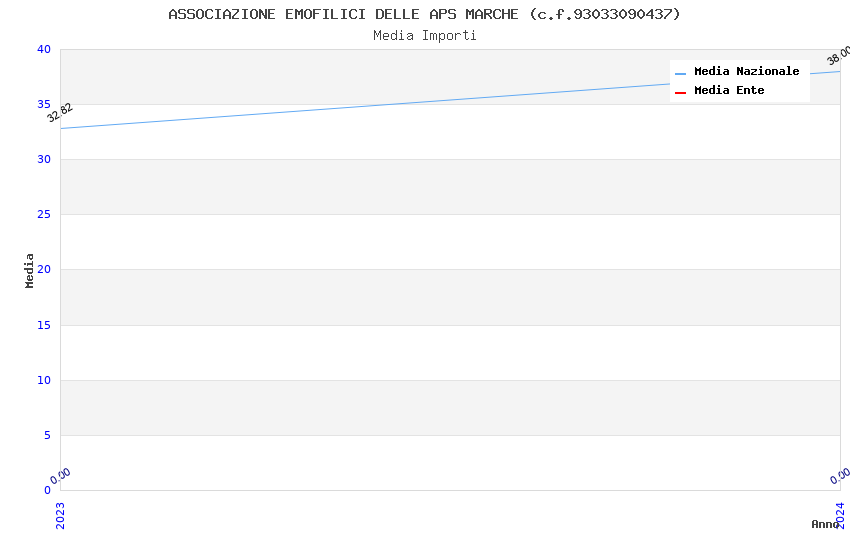The image size is (850, 550).
Task: Click the Media y-axis title
Action: point(29,270)
